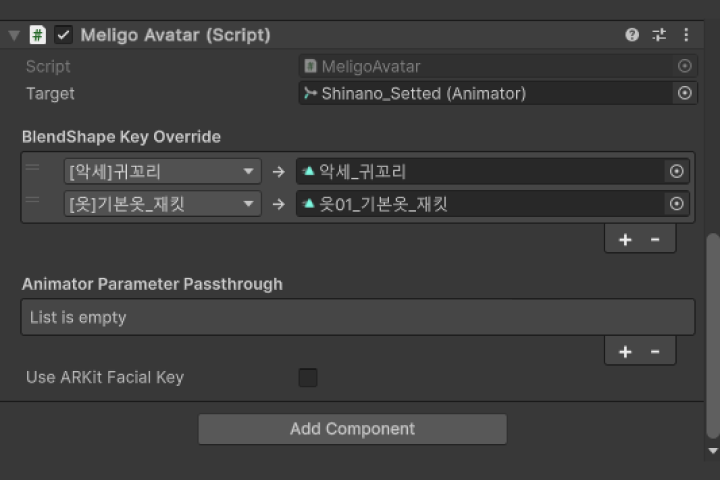The width and height of the screenshot is (720, 480).
Task: Click the C# script icon in component header
Action: click(x=38, y=35)
